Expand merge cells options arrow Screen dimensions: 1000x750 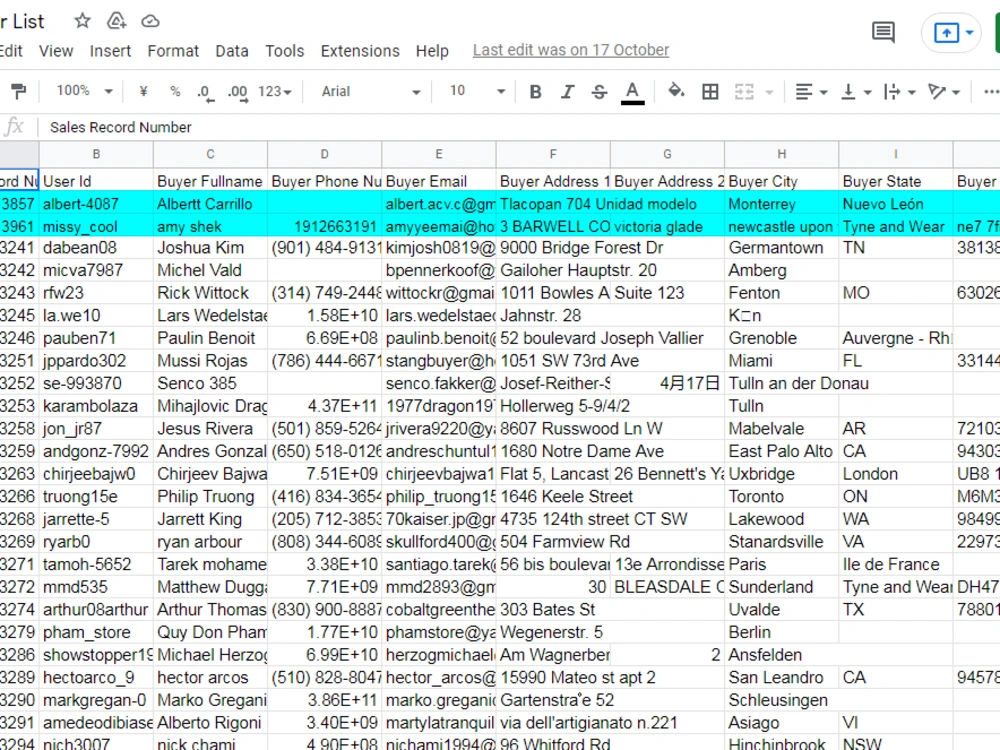tap(769, 92)
